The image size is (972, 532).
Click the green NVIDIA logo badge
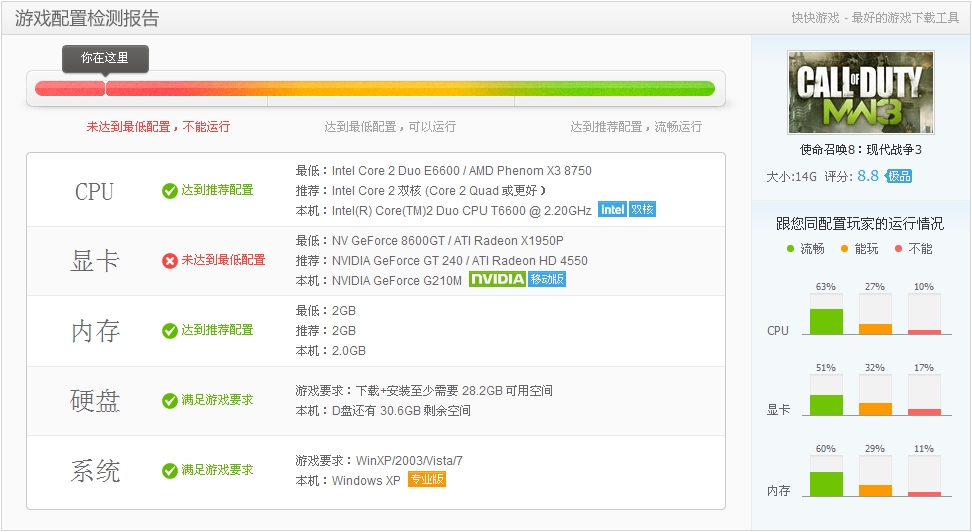click(x=497, y=279)
